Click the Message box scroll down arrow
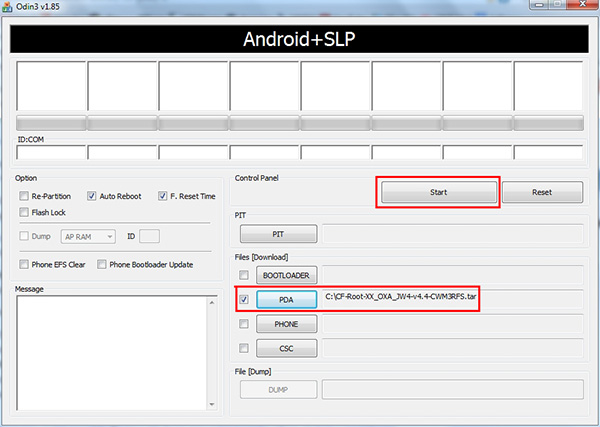The height and width of the screenshot is (427, 600). click(x=212, y=404)
